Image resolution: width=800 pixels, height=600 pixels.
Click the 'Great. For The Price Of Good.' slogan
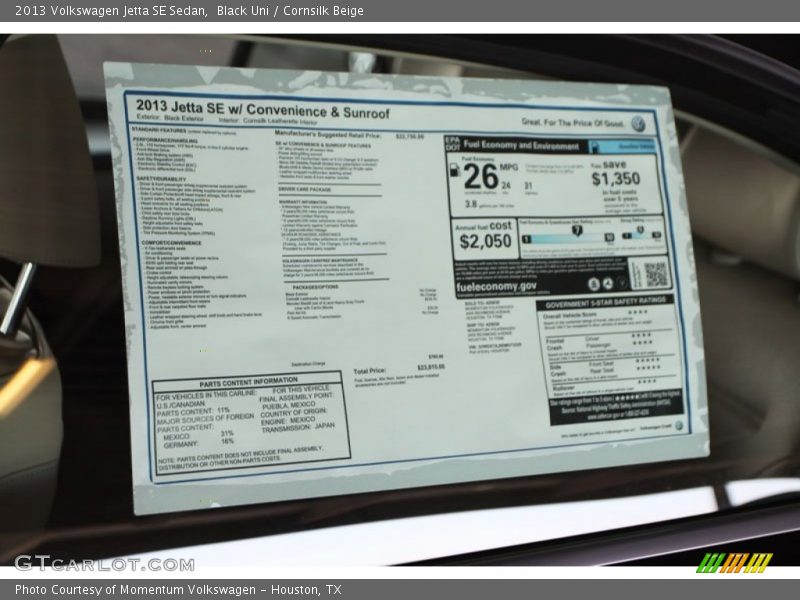[572, 122]
